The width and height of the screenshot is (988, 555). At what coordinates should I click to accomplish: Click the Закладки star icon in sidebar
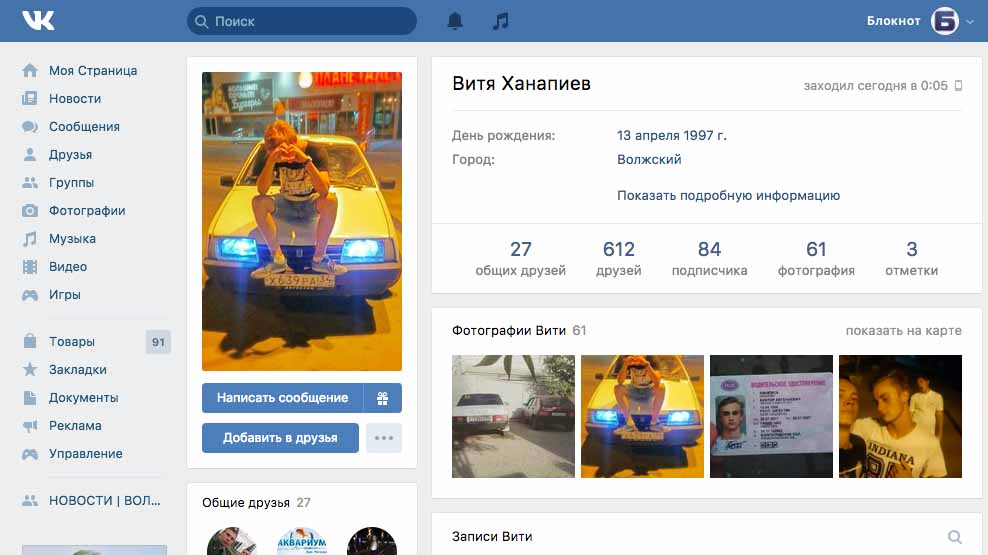[x=30, y=370]
